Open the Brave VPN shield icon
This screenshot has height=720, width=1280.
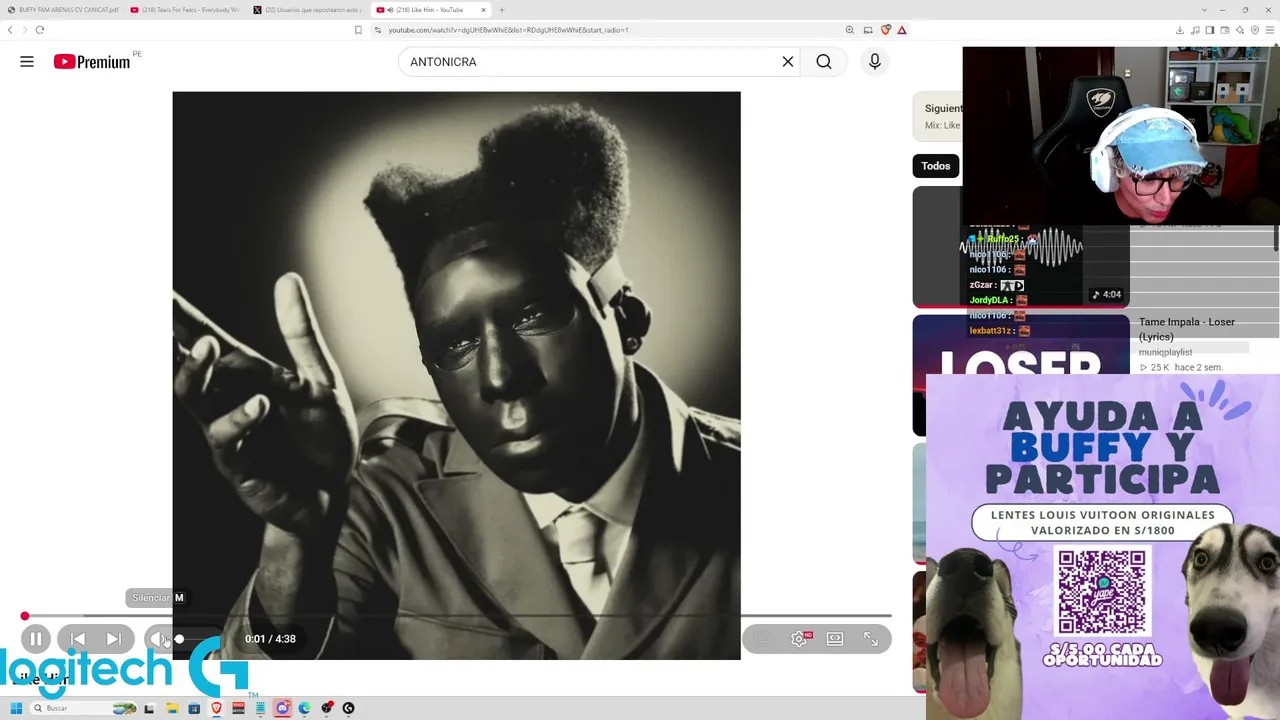coord(1255,30)
